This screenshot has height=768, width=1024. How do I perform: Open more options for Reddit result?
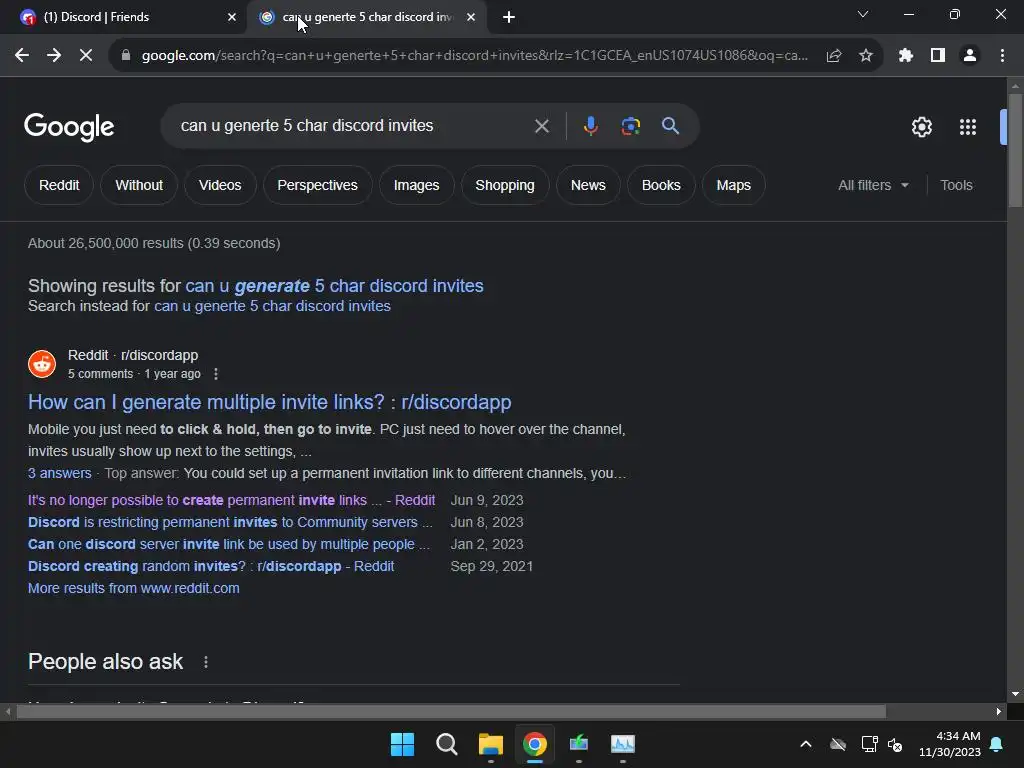(x=216, y=374)
